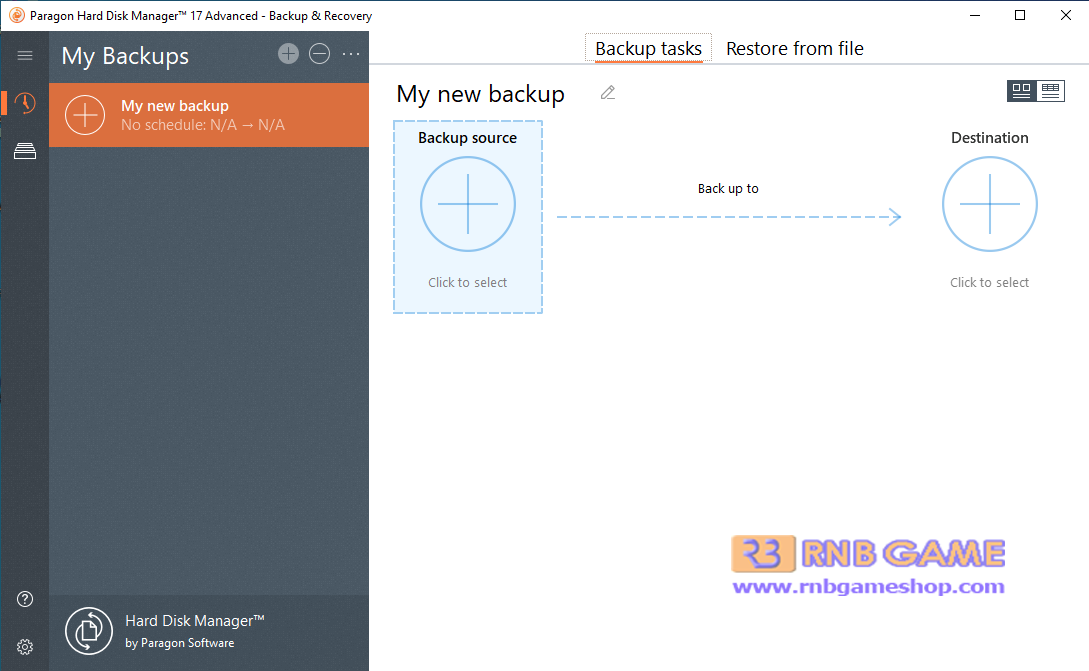Switch to list view layout
1089x671 pixels.
[x=1050, y=90]
